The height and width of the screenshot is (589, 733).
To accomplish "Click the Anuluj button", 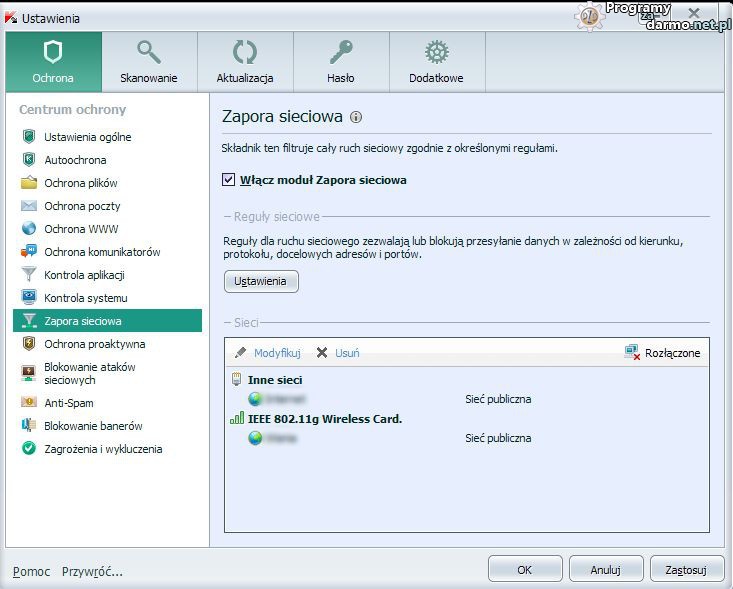I will 606,569.
